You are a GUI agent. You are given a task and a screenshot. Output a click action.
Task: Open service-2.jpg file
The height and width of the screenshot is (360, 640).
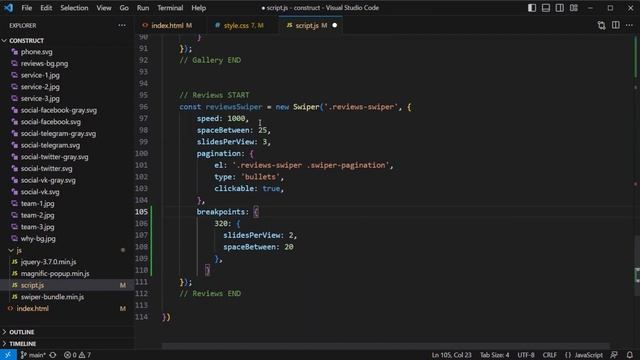[x=40, y=87]
